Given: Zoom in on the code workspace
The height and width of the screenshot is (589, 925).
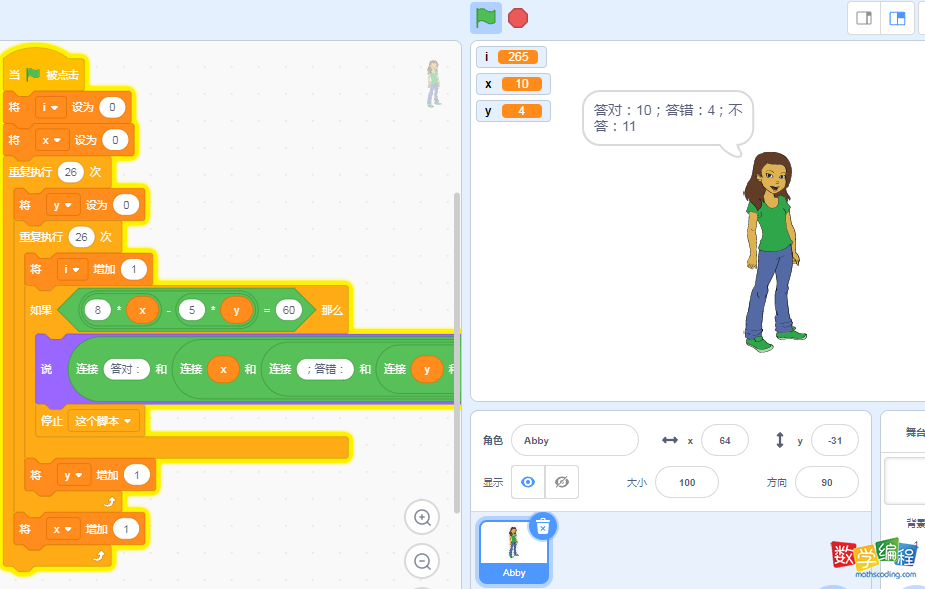Looking at the screenshot, I should click(421, 517).
